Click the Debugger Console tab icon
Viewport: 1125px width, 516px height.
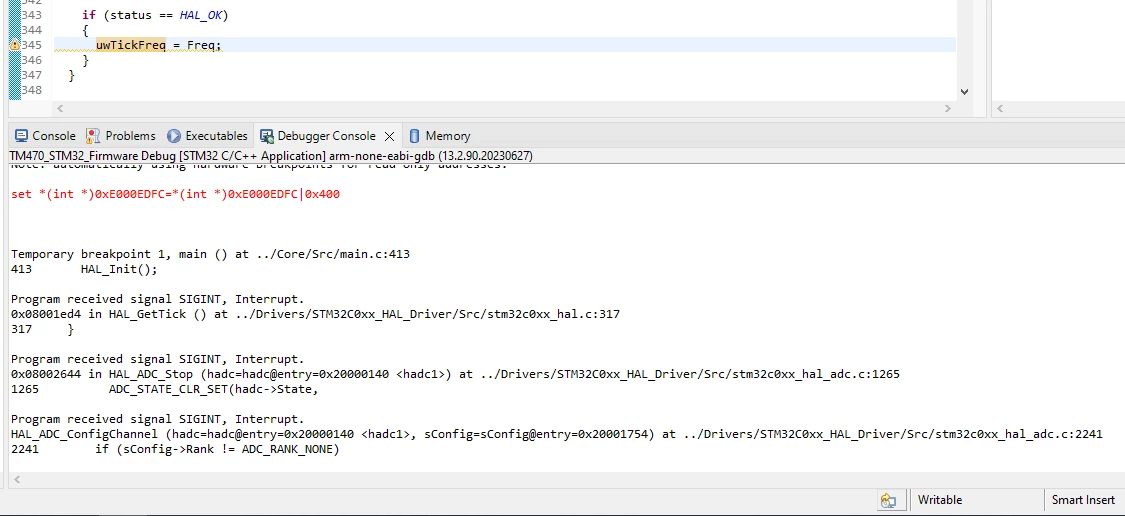pyautogui.click(x=266, y=136)
